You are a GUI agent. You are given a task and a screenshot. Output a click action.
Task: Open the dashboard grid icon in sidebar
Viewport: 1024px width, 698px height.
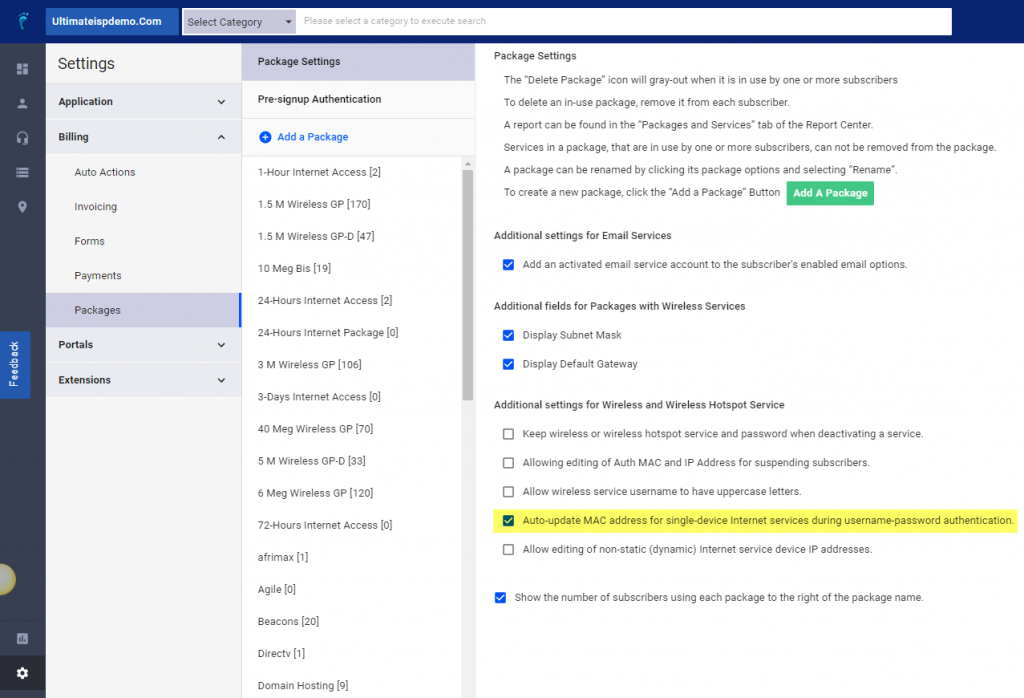click(20, 70)
